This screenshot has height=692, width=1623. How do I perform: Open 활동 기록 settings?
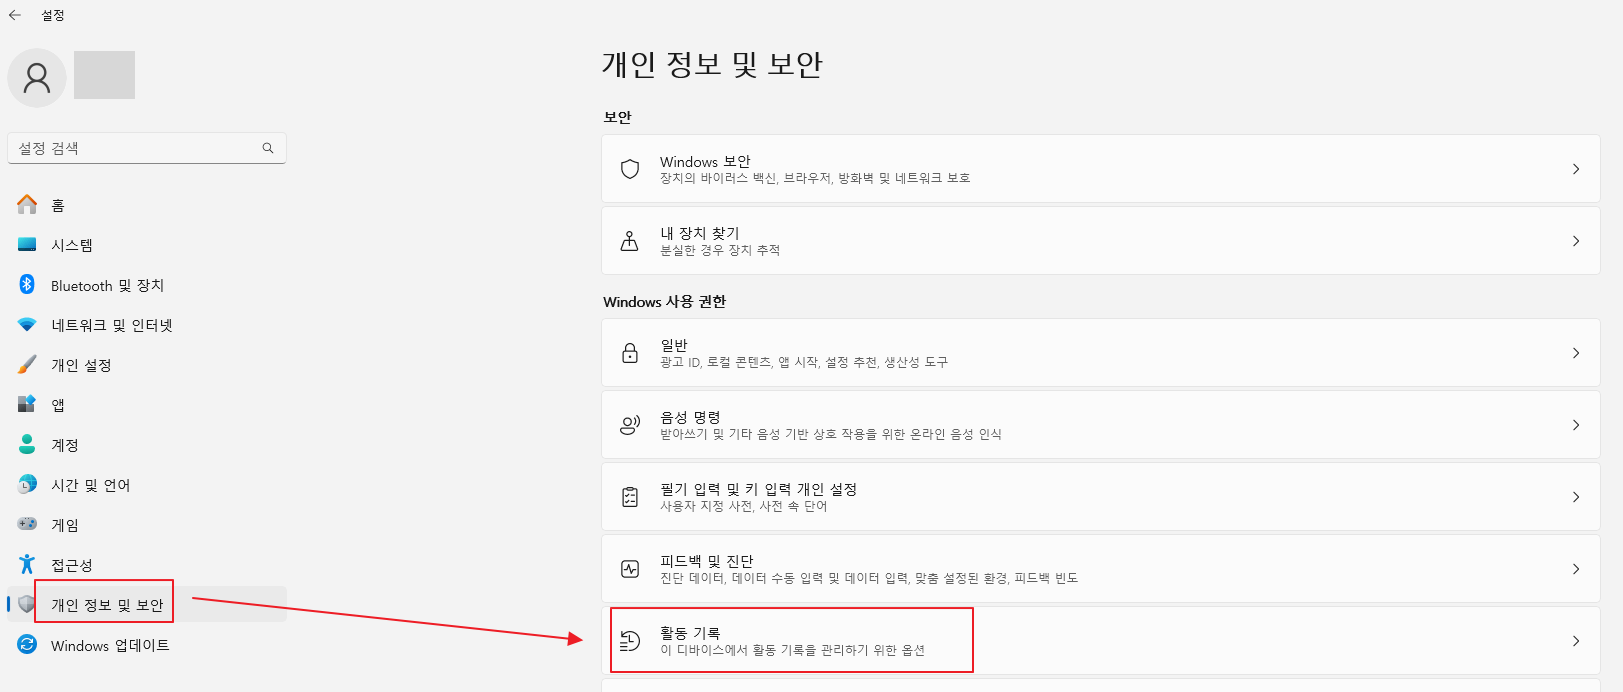[1101, 641]
